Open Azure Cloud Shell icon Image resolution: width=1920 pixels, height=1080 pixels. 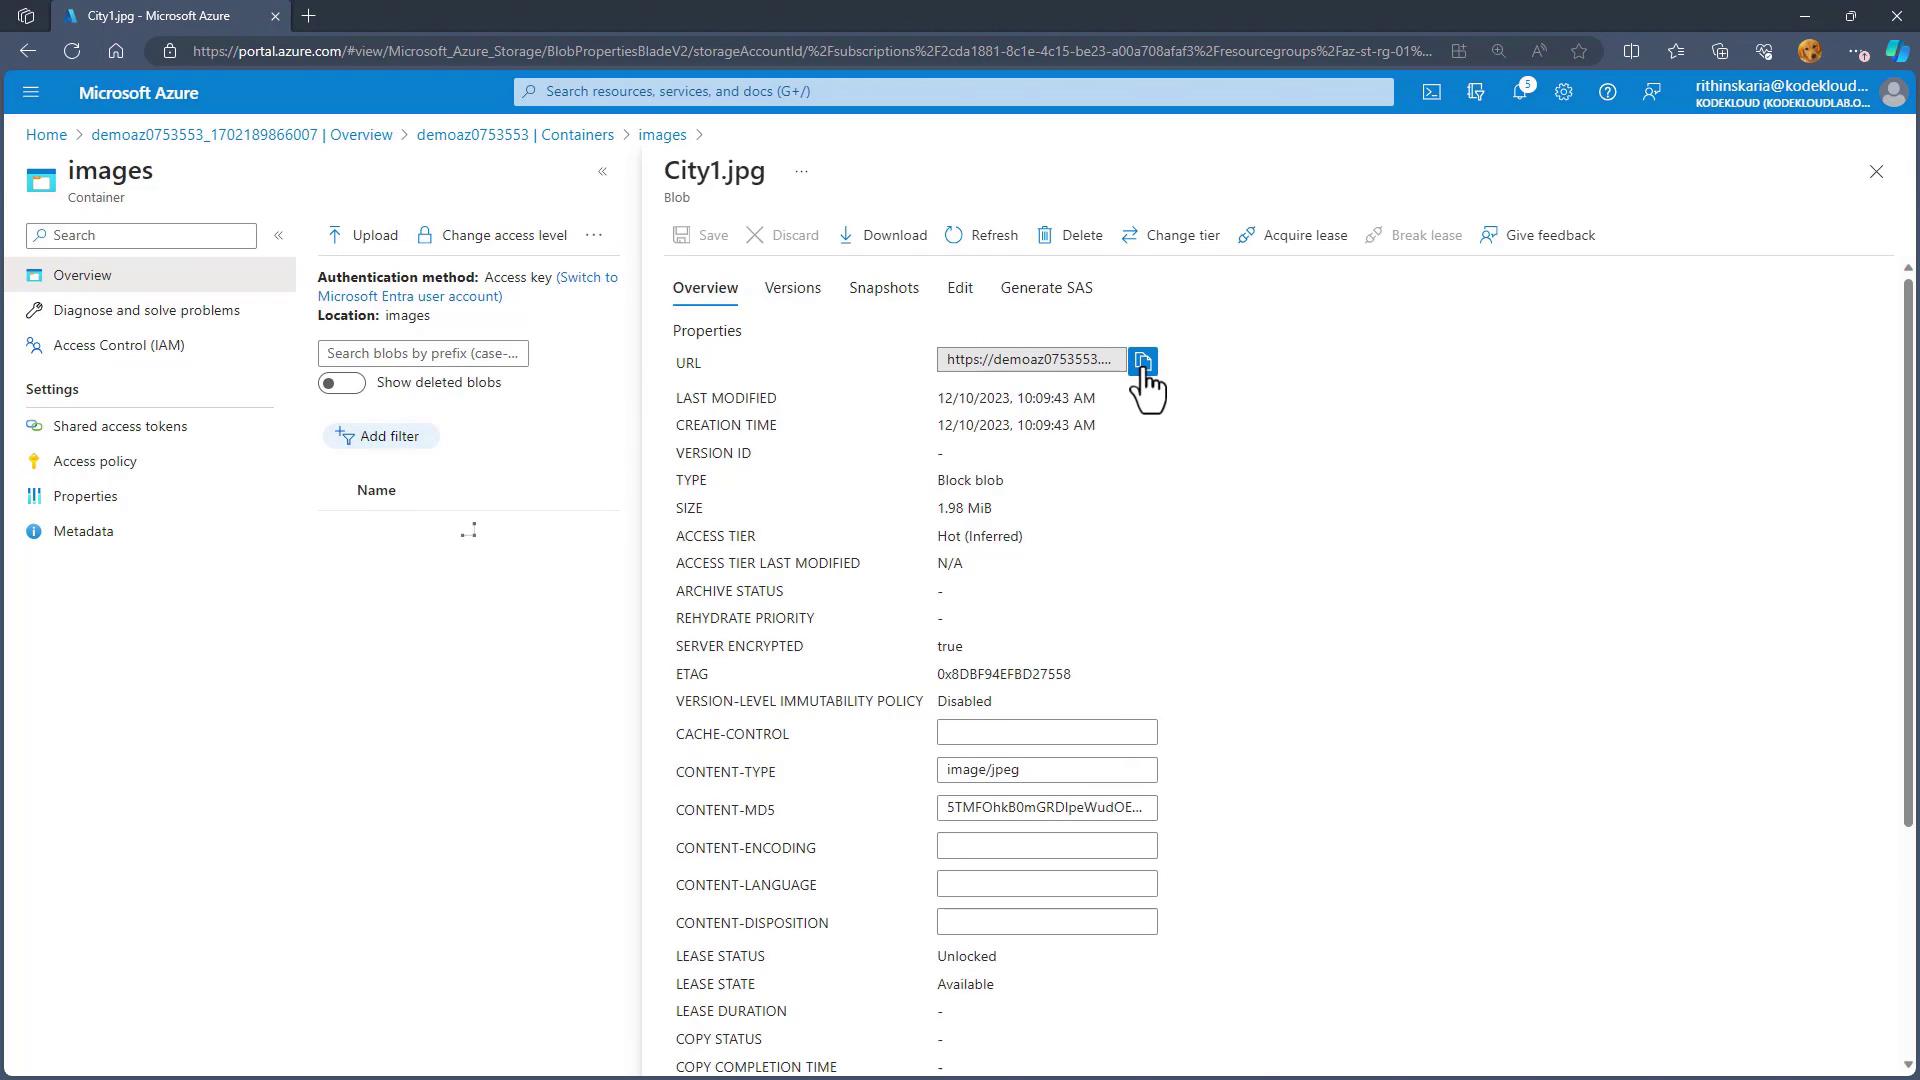[x=1431, y=92]
